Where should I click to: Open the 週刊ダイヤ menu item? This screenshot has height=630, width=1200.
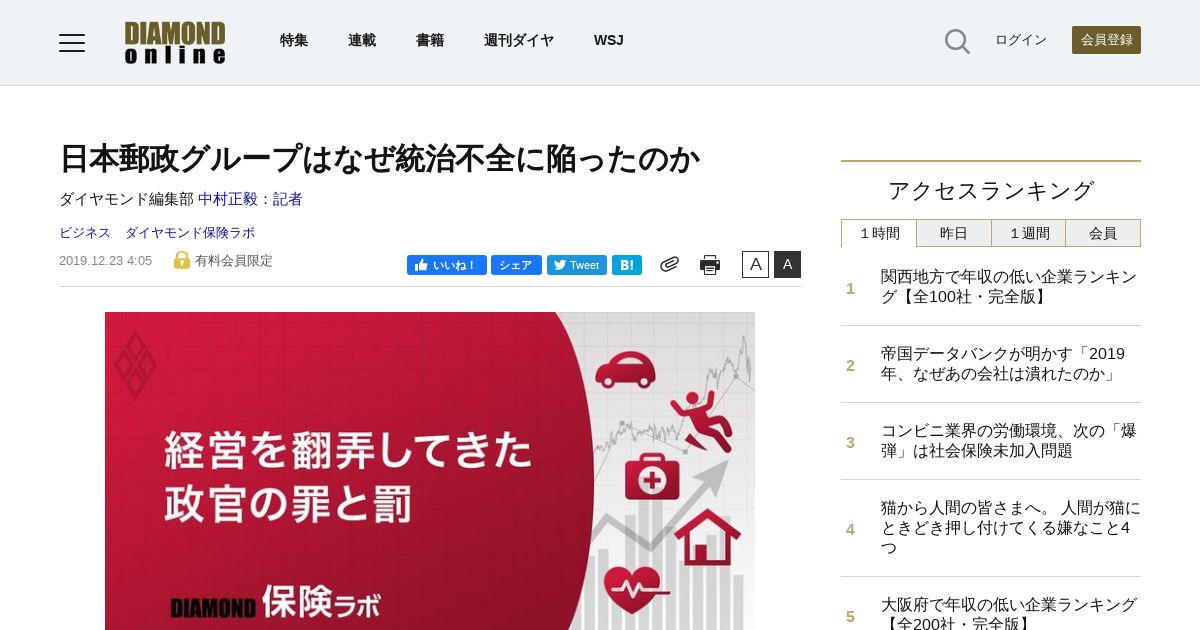519,41
